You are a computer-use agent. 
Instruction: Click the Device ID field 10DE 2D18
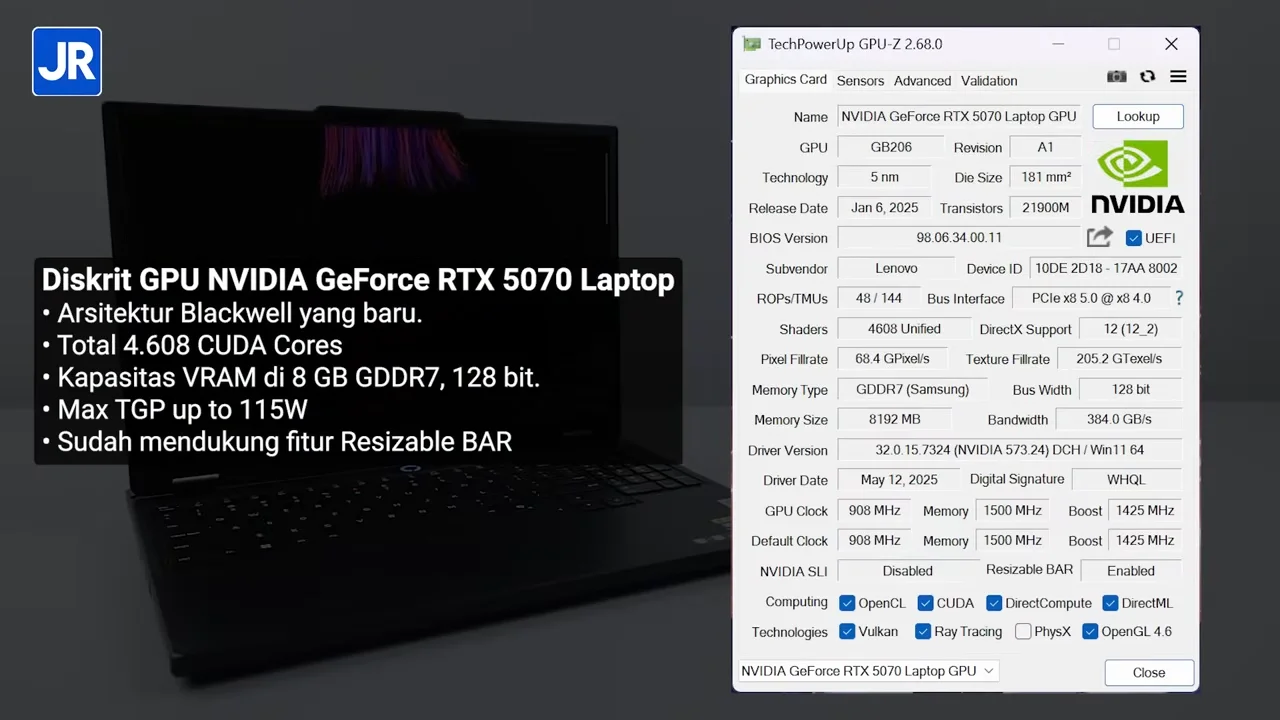(x=1106, y=268)
